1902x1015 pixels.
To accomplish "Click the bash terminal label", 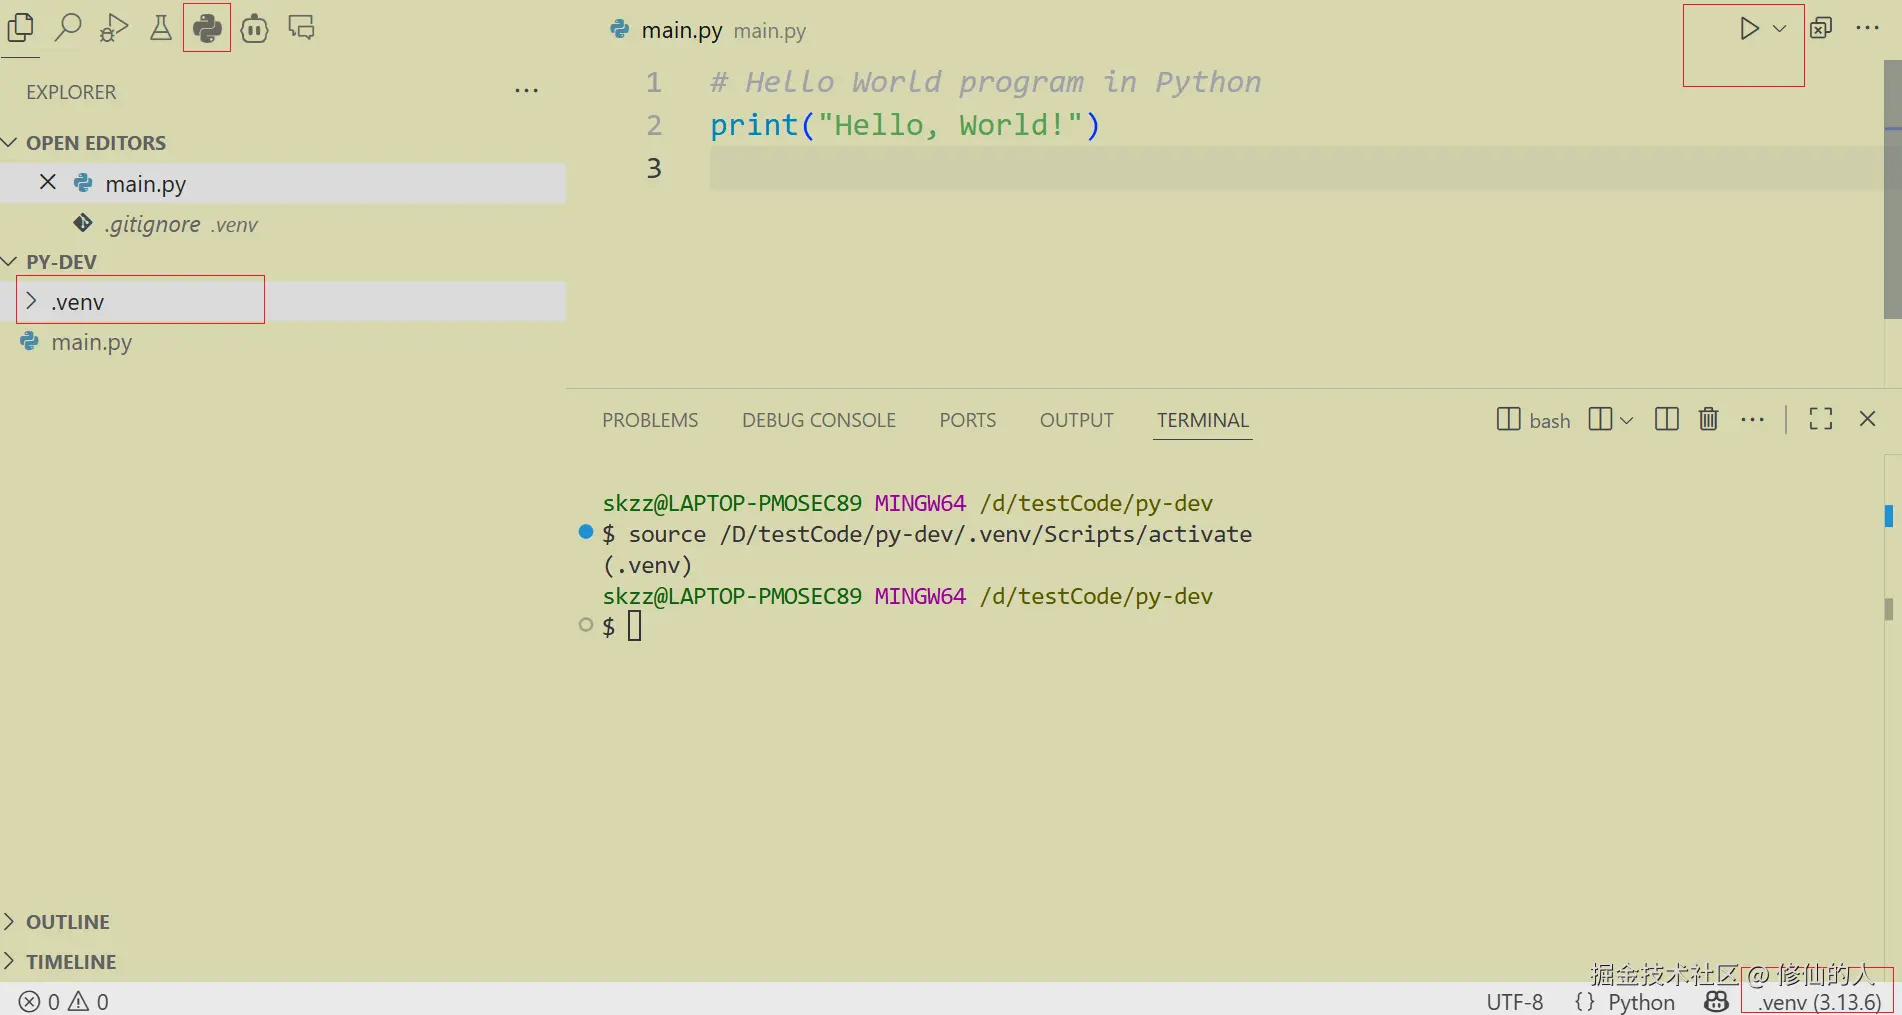I will click(1549, 421).
